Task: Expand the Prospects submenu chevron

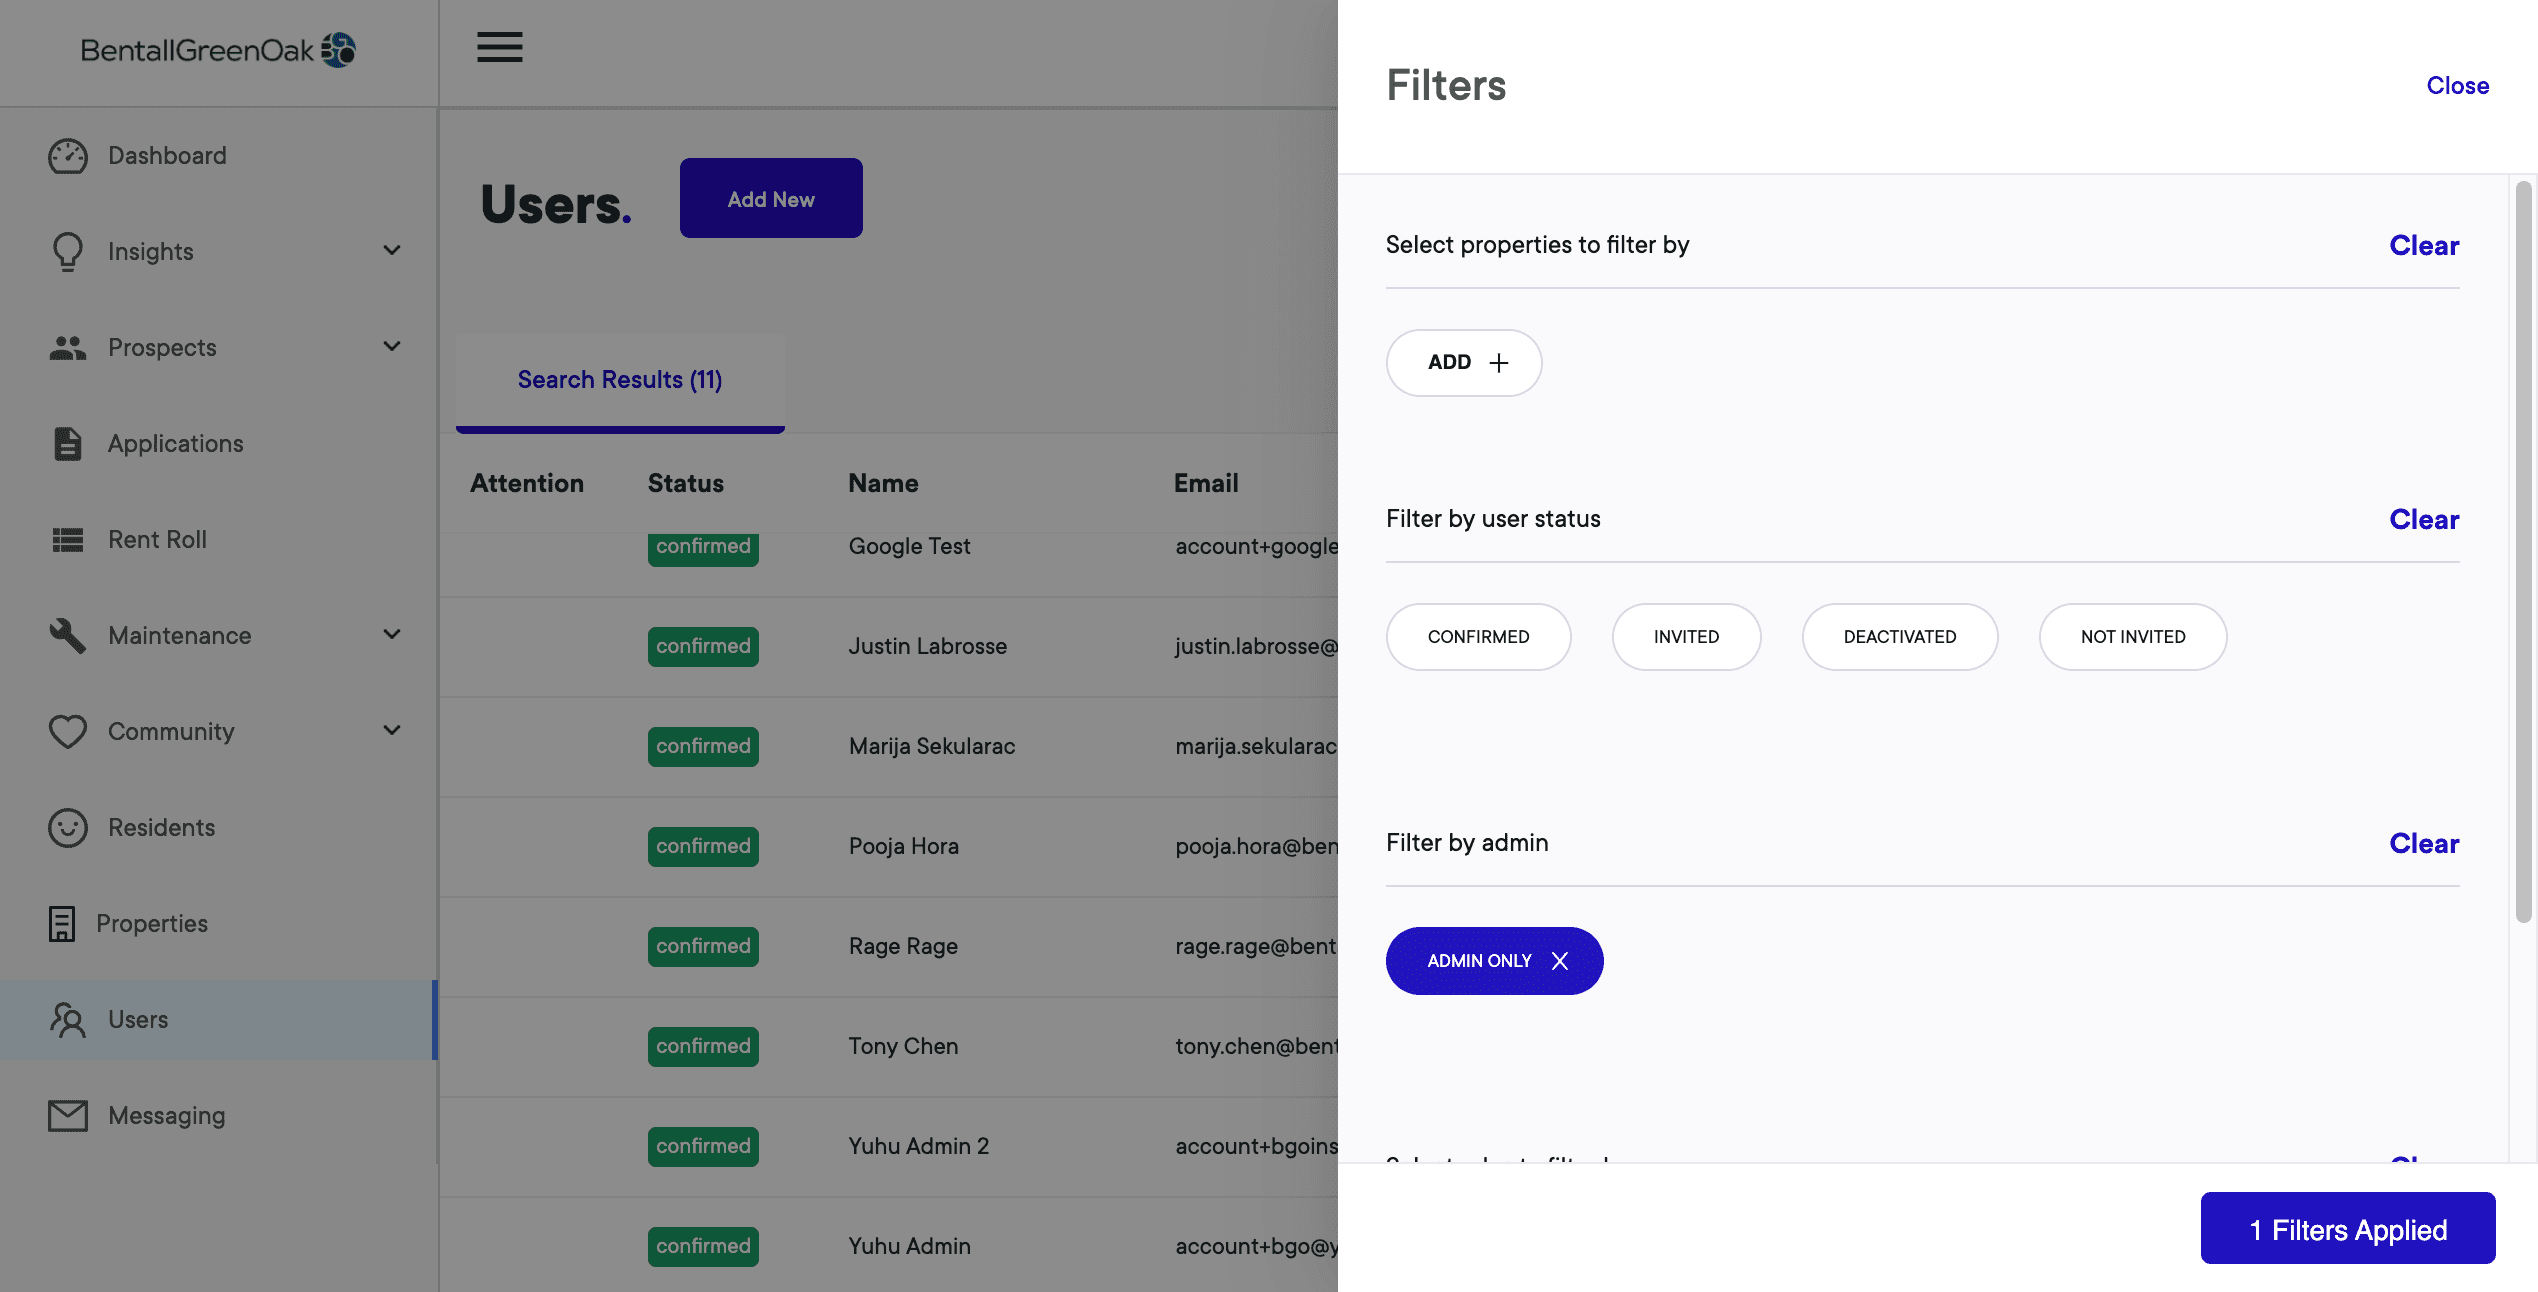Action: point(392,346)
